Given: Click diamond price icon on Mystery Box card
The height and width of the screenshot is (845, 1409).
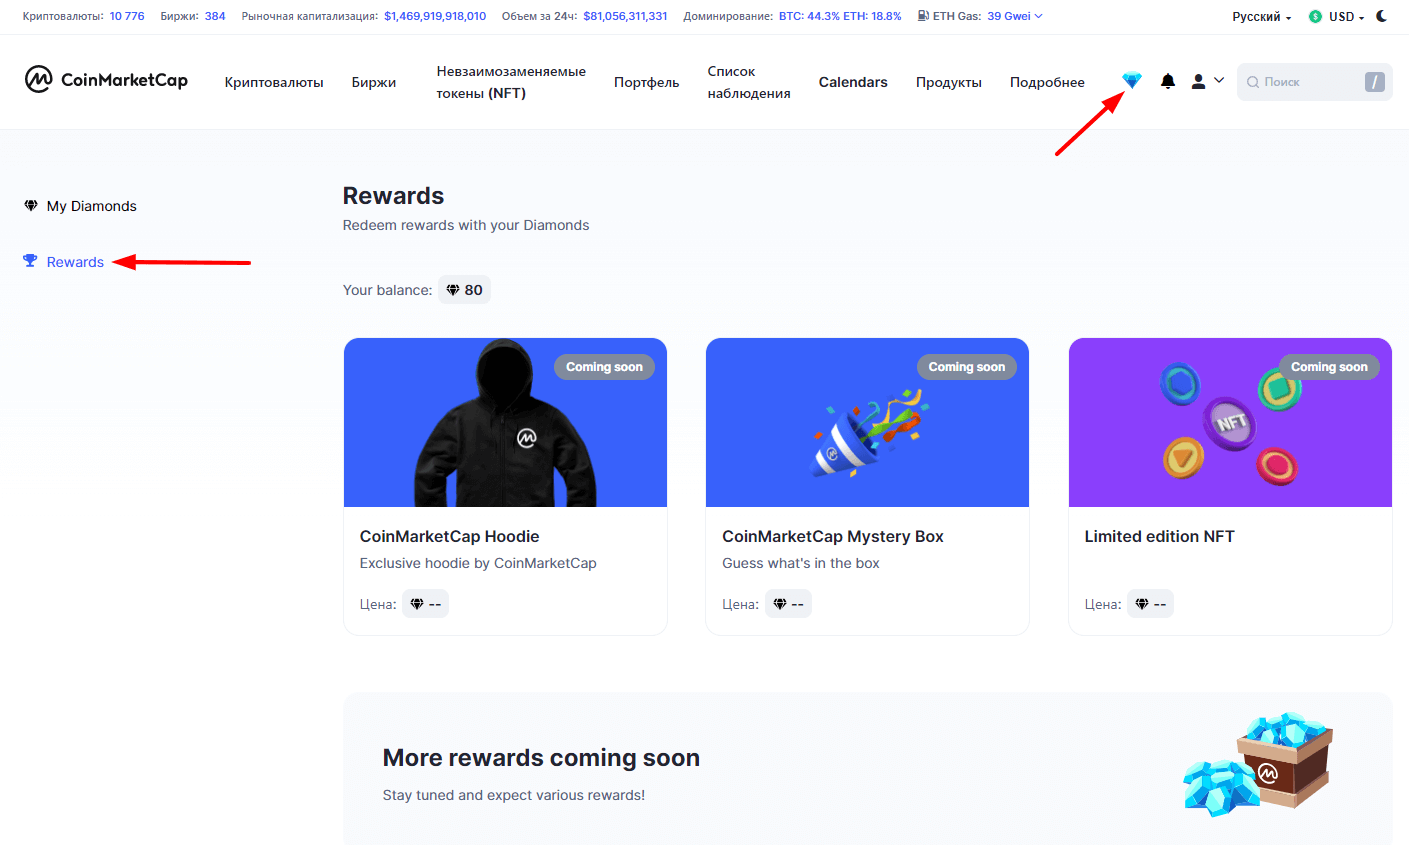Looking at the screenshot, I should [780, 604].
